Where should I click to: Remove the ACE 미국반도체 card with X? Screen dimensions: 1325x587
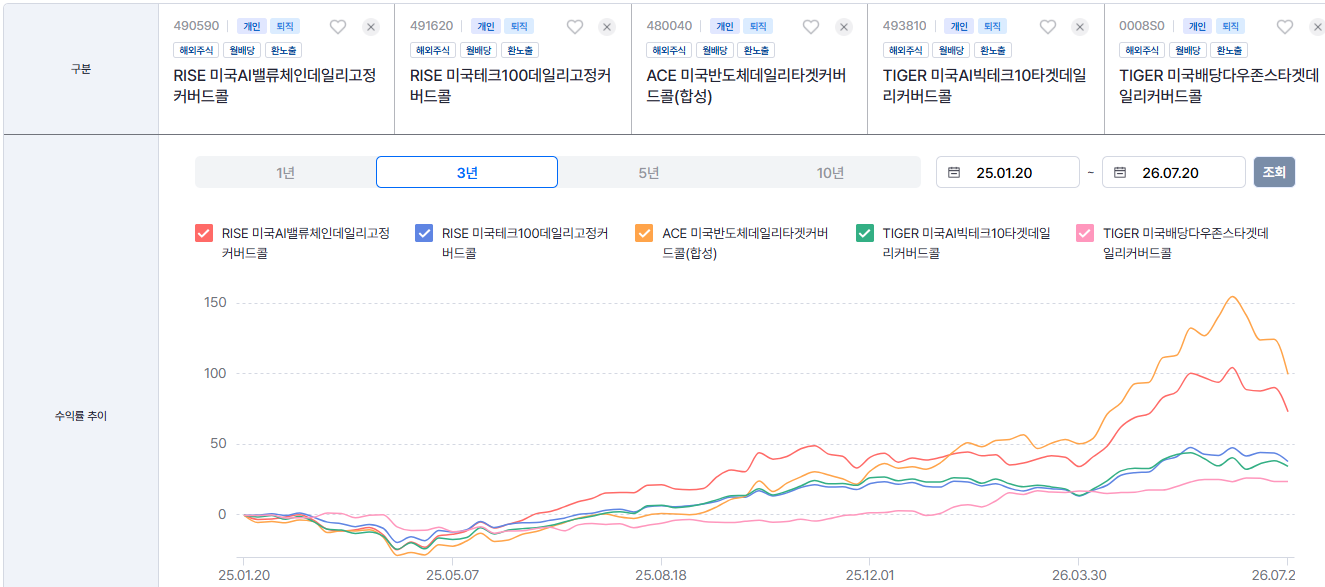click(x=844, y=27)
